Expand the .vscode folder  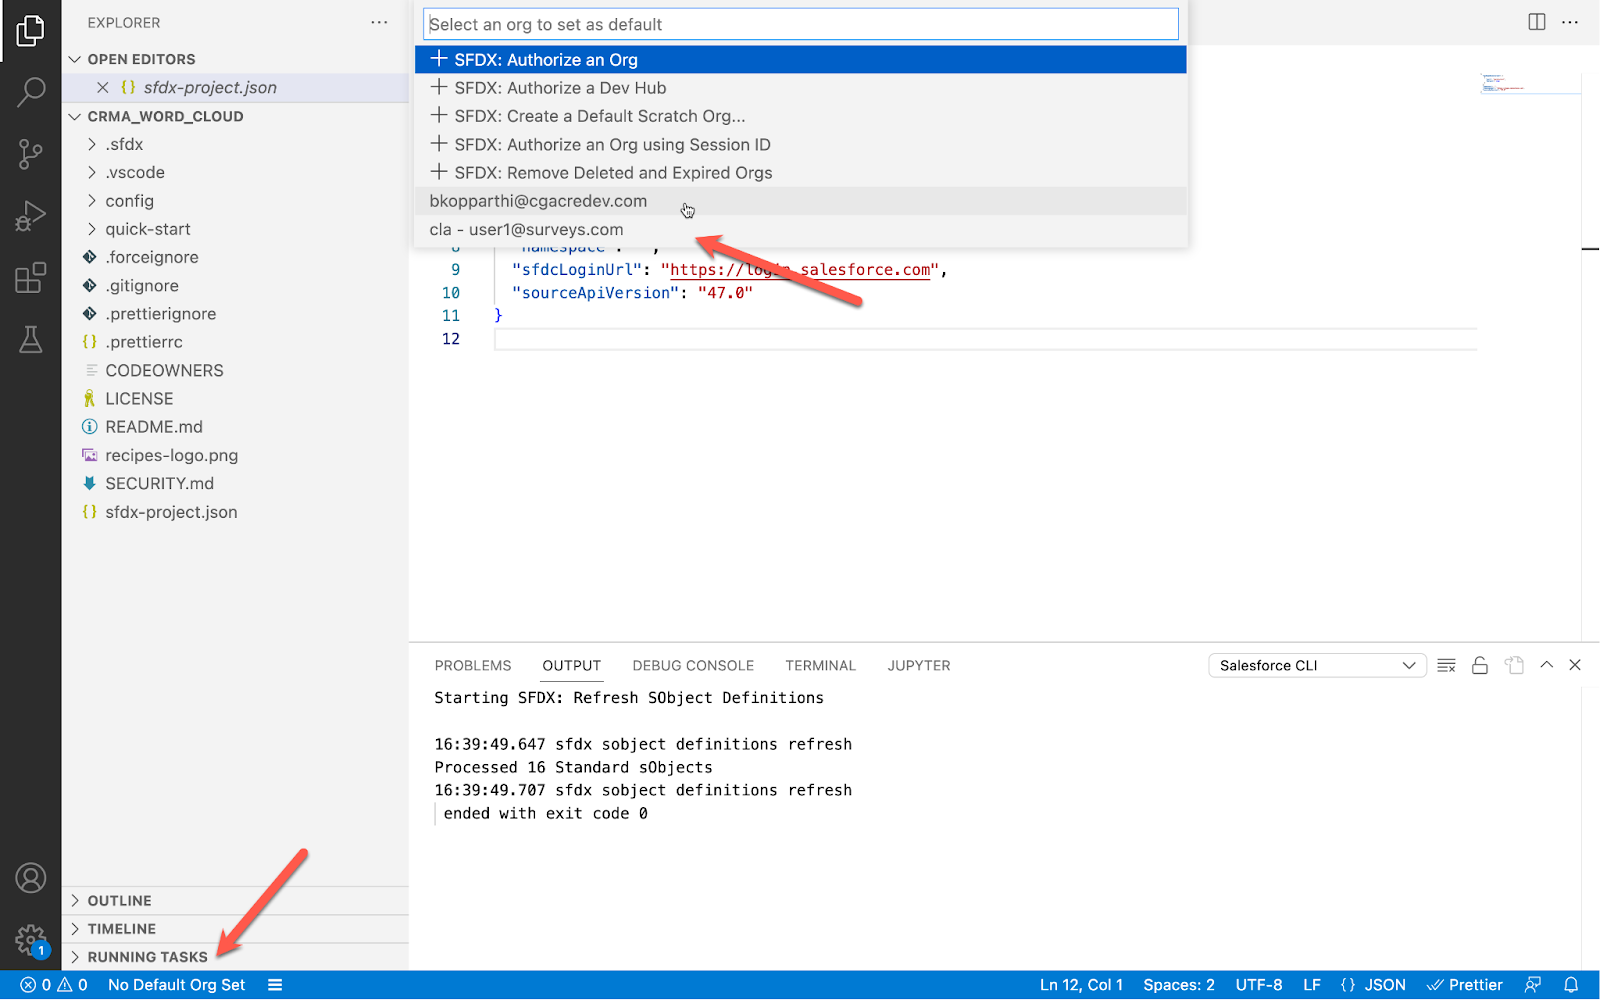tap(235, 172)
